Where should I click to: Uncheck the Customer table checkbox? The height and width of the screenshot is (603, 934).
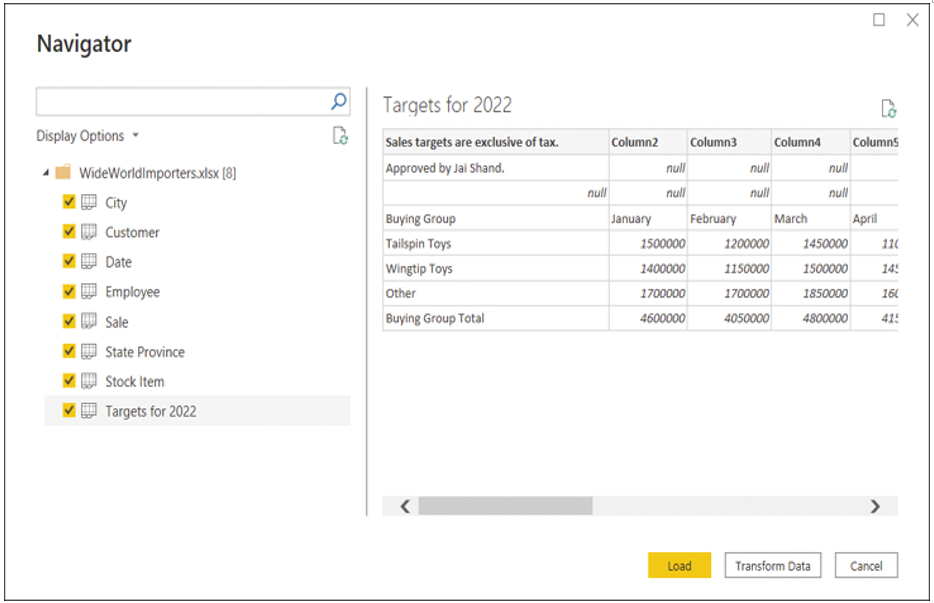tap(69, 231)
